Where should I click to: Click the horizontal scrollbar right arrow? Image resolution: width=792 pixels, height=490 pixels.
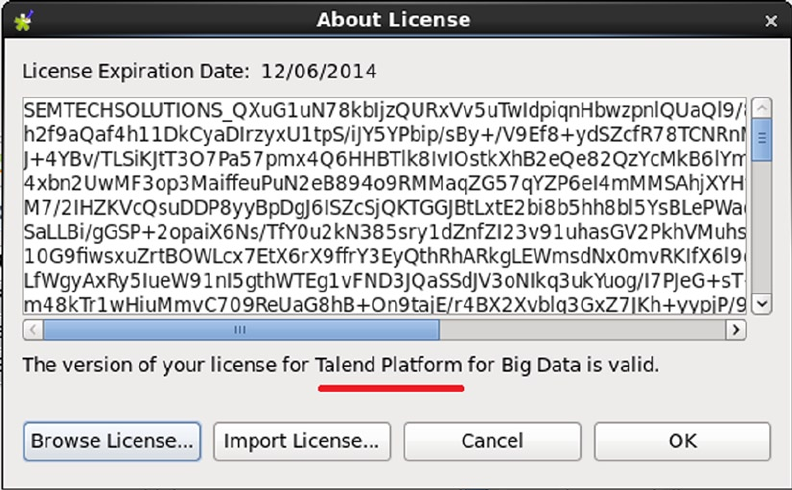736,329
